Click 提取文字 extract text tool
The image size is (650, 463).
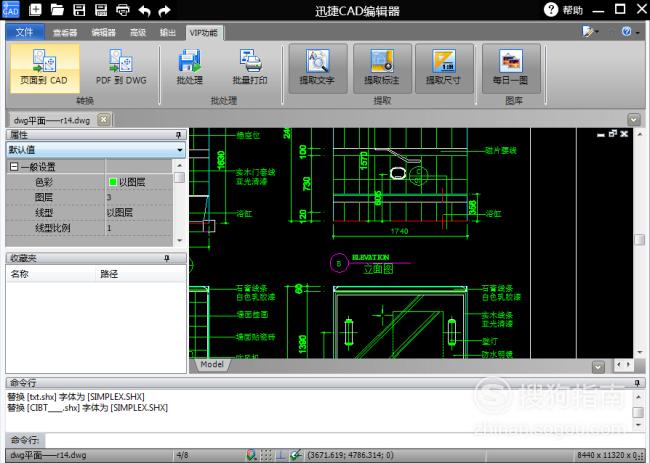coord(318,68)
